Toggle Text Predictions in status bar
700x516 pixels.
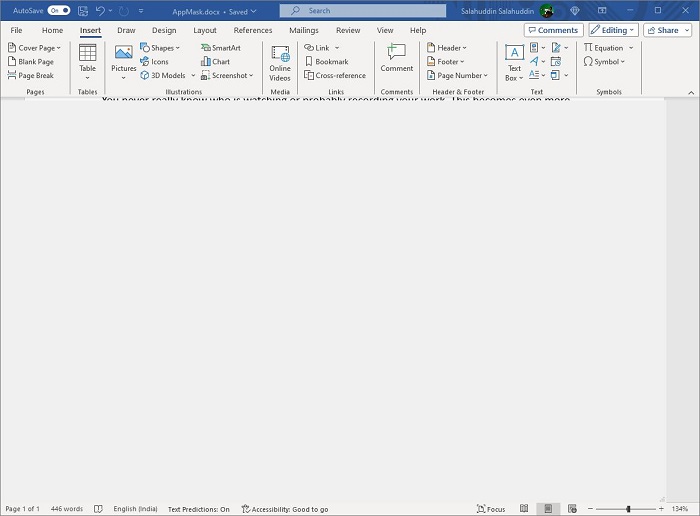pyautogui.click(x=198, y=509)
